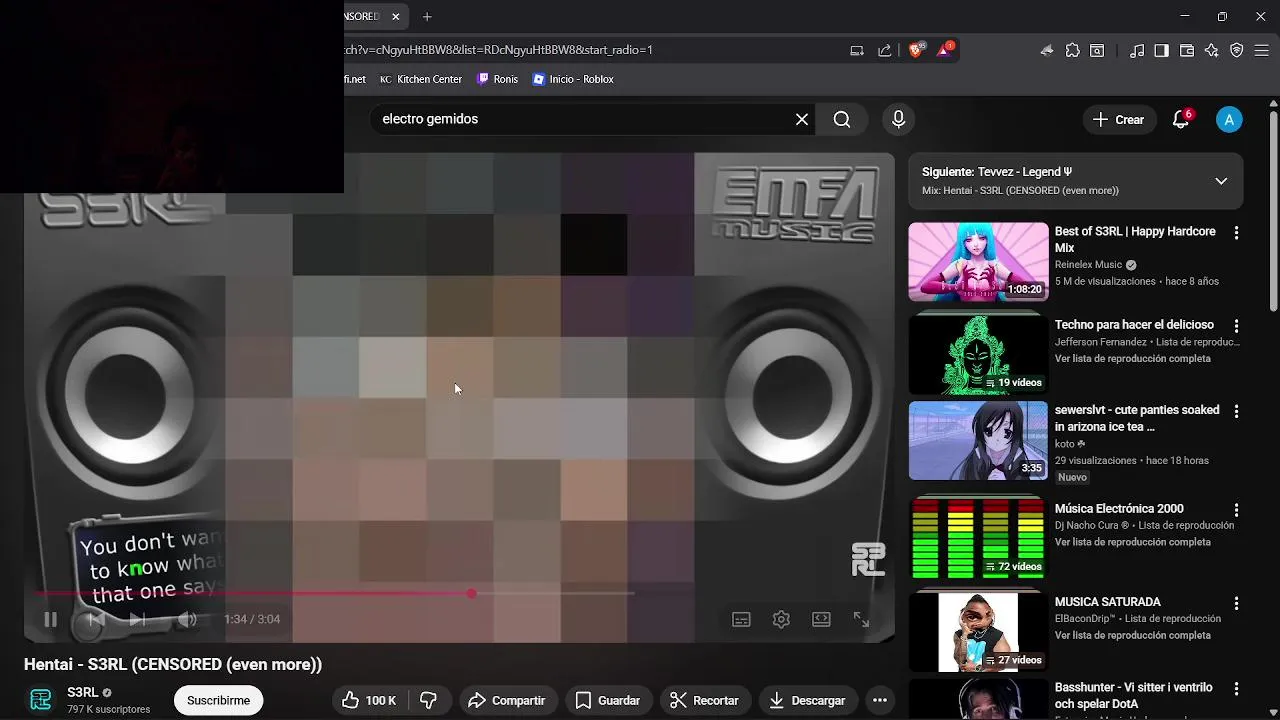Open account avatar menu 'A'
1280x720 pixels.
tap(1229, 119)
